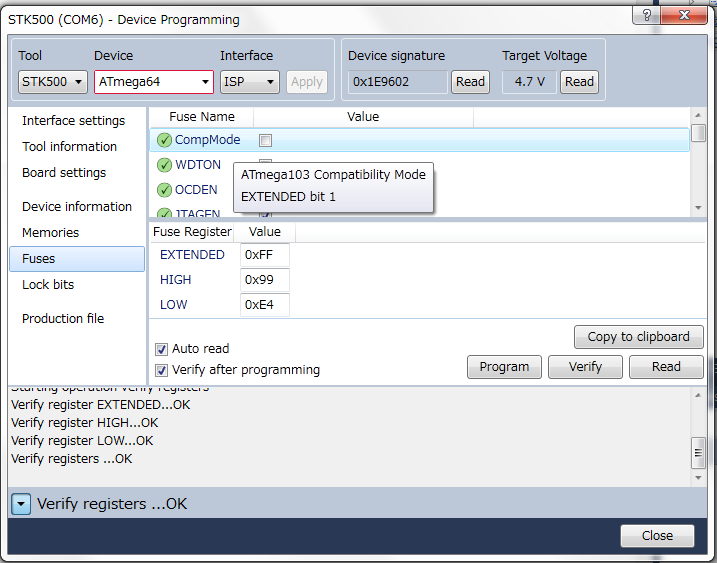The height and width of the screenshot is (563, 717).
Task: Click the log panel scrollbar up arrow
Action: [698, 395]
